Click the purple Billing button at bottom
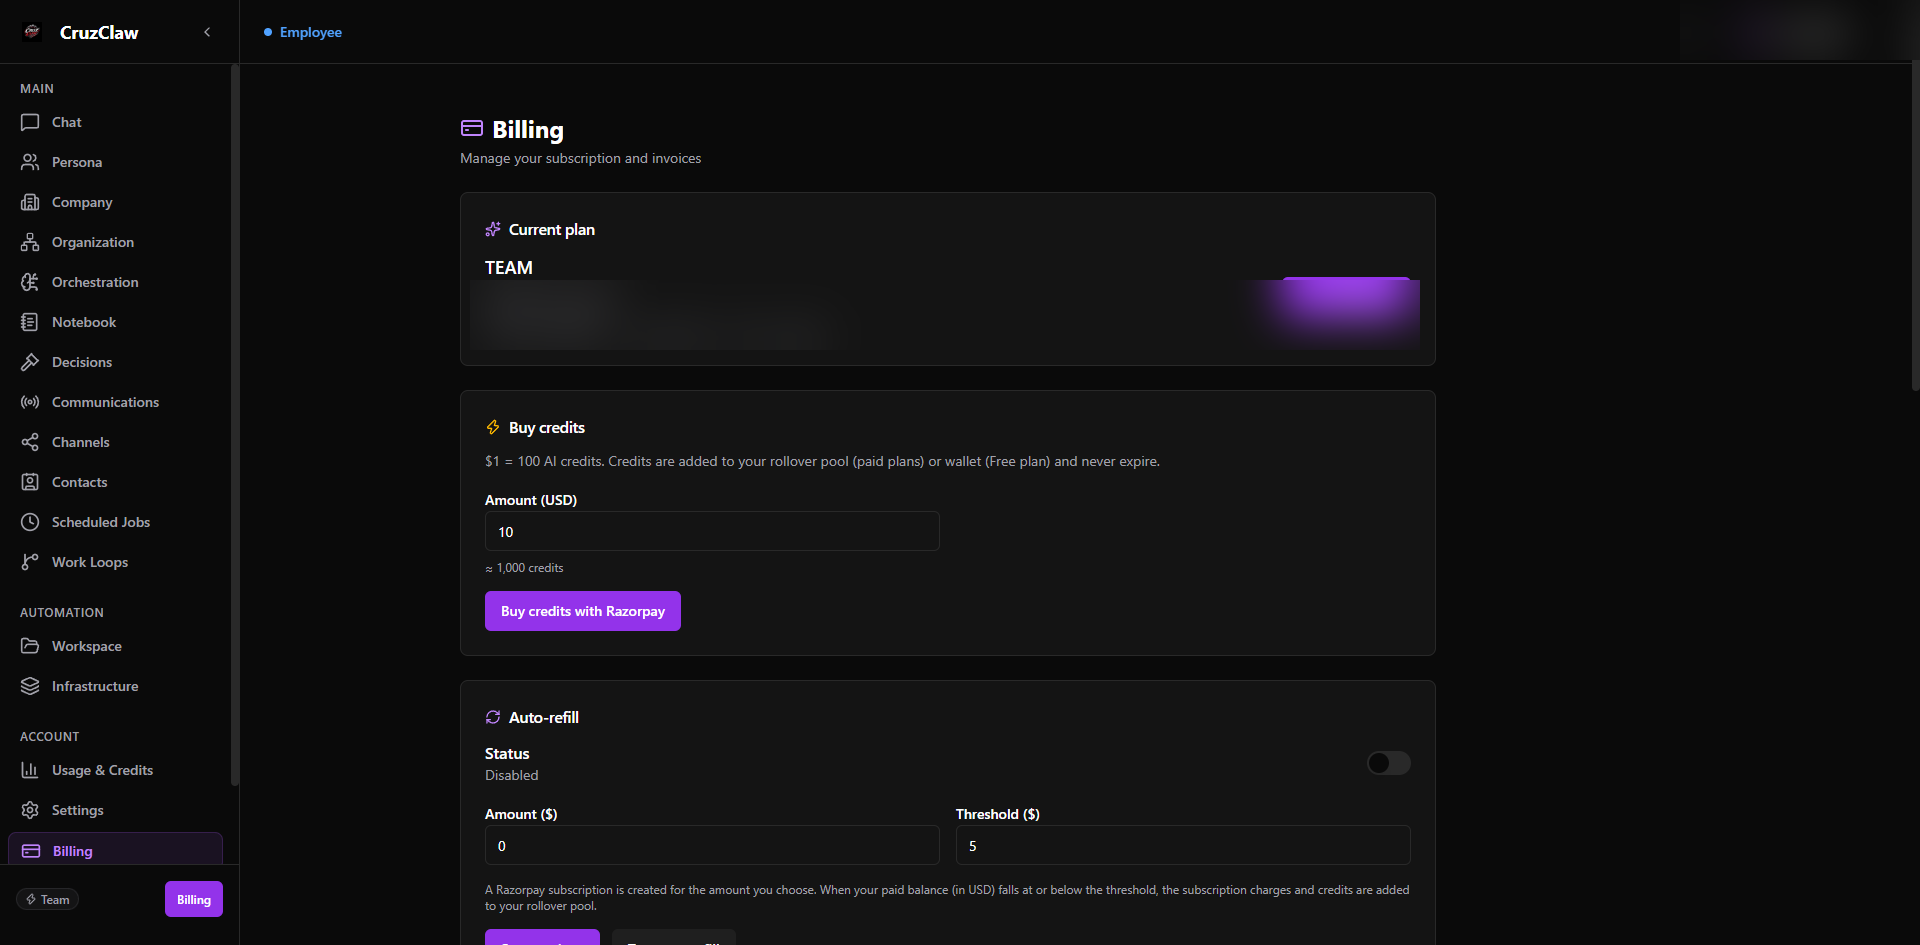This screenshot has height=945, width=1920. [x=194, y=899]
